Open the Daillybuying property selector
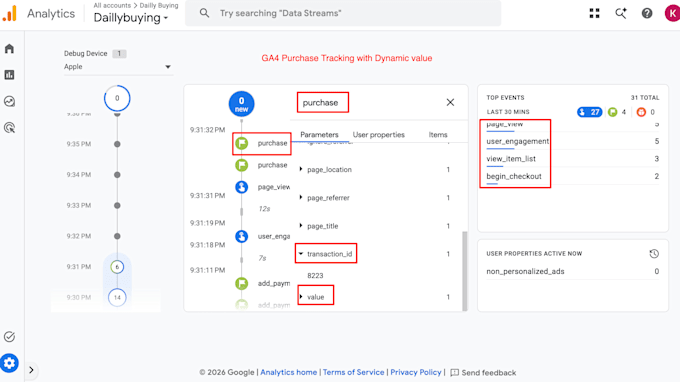 click(131, 18)
